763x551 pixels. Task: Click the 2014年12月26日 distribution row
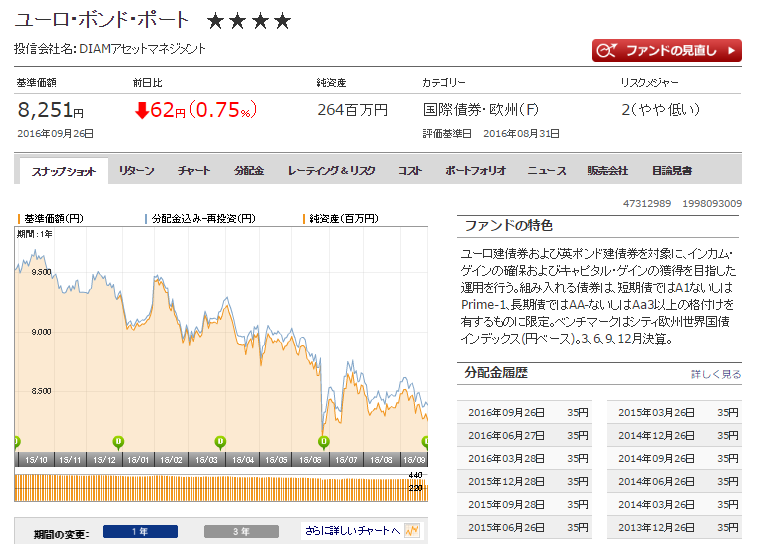(x=674, y=435)
